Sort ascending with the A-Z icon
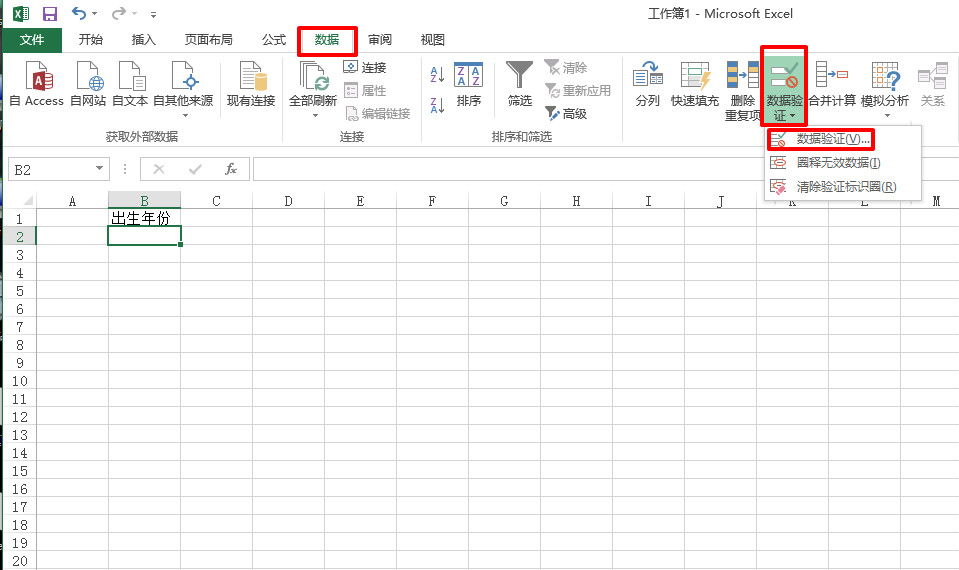Screen dimensions: 959x570 click(437, 75)
